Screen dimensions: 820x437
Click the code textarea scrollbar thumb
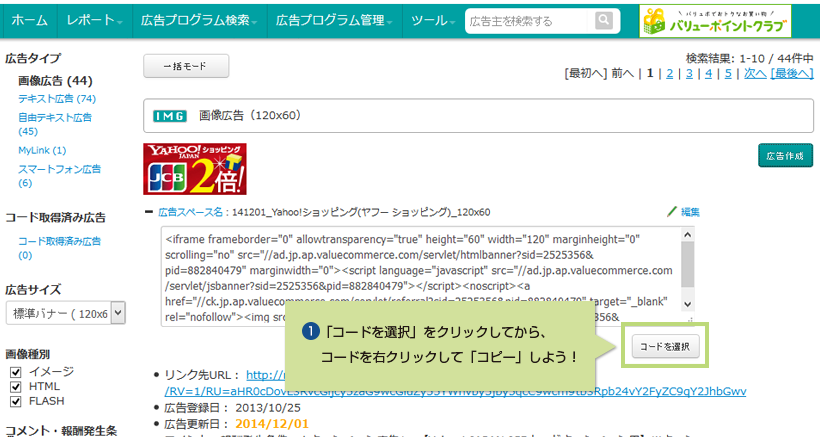click(x=688, y=264)
